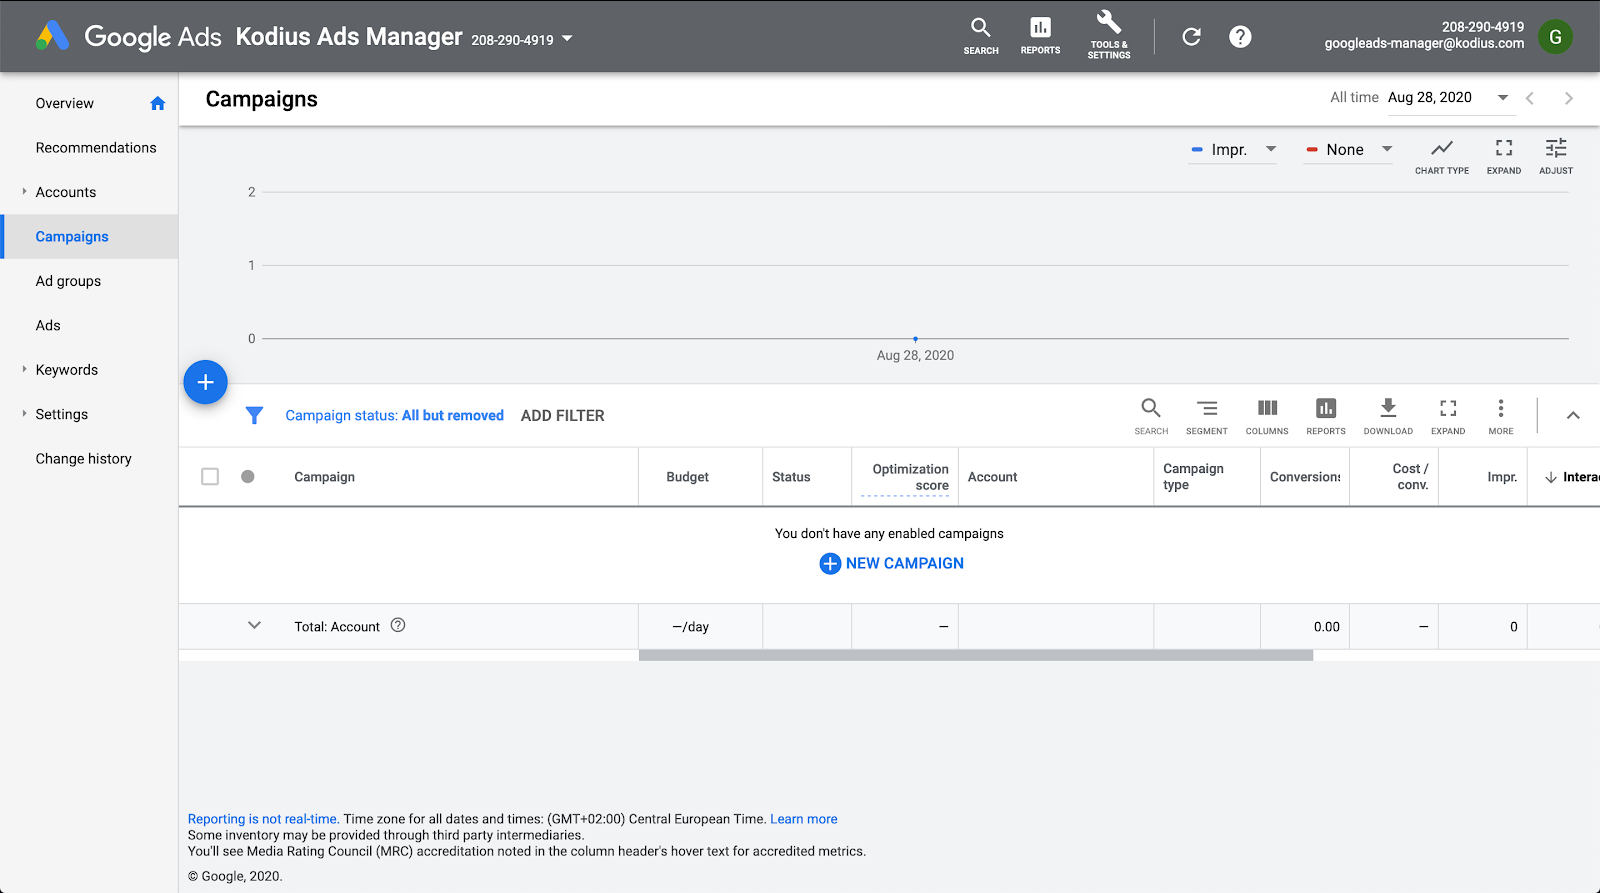Refresh the page data
The height and width of the screenshot is (893, 1600).
pos(1191,37)
